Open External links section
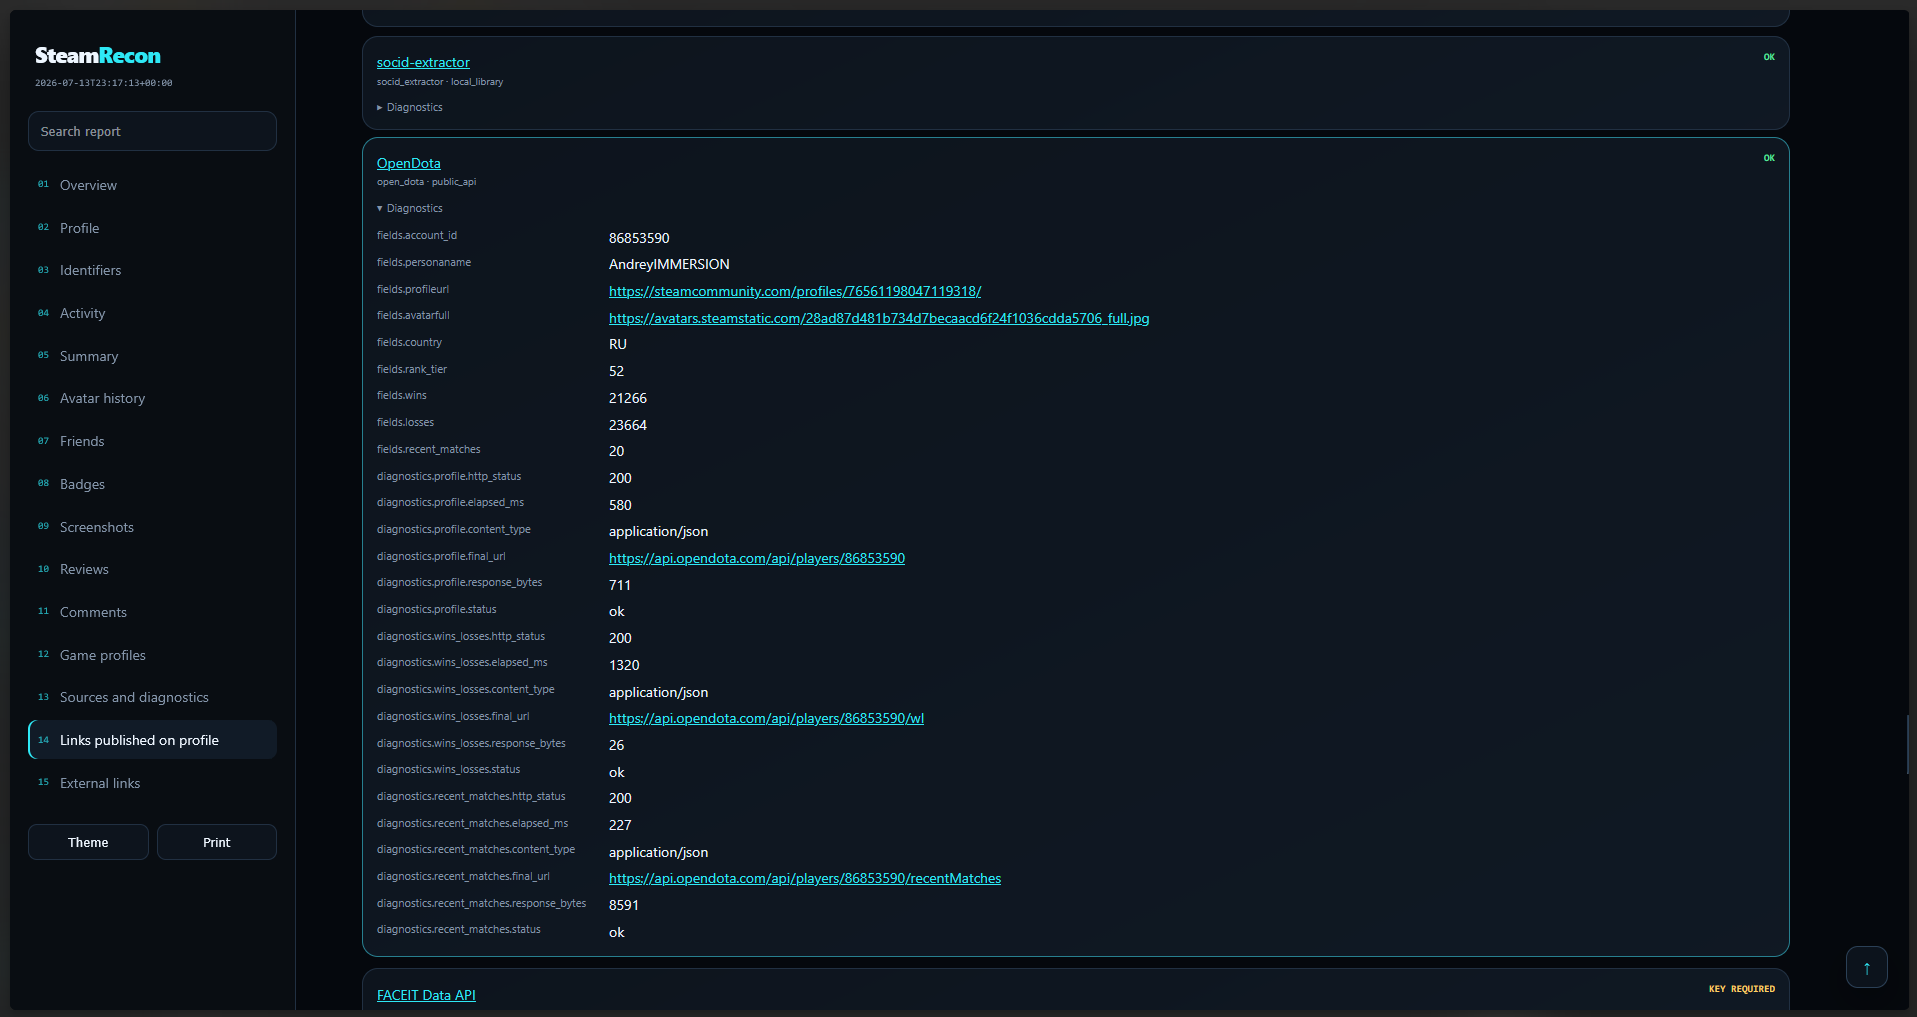 (152, 783)
